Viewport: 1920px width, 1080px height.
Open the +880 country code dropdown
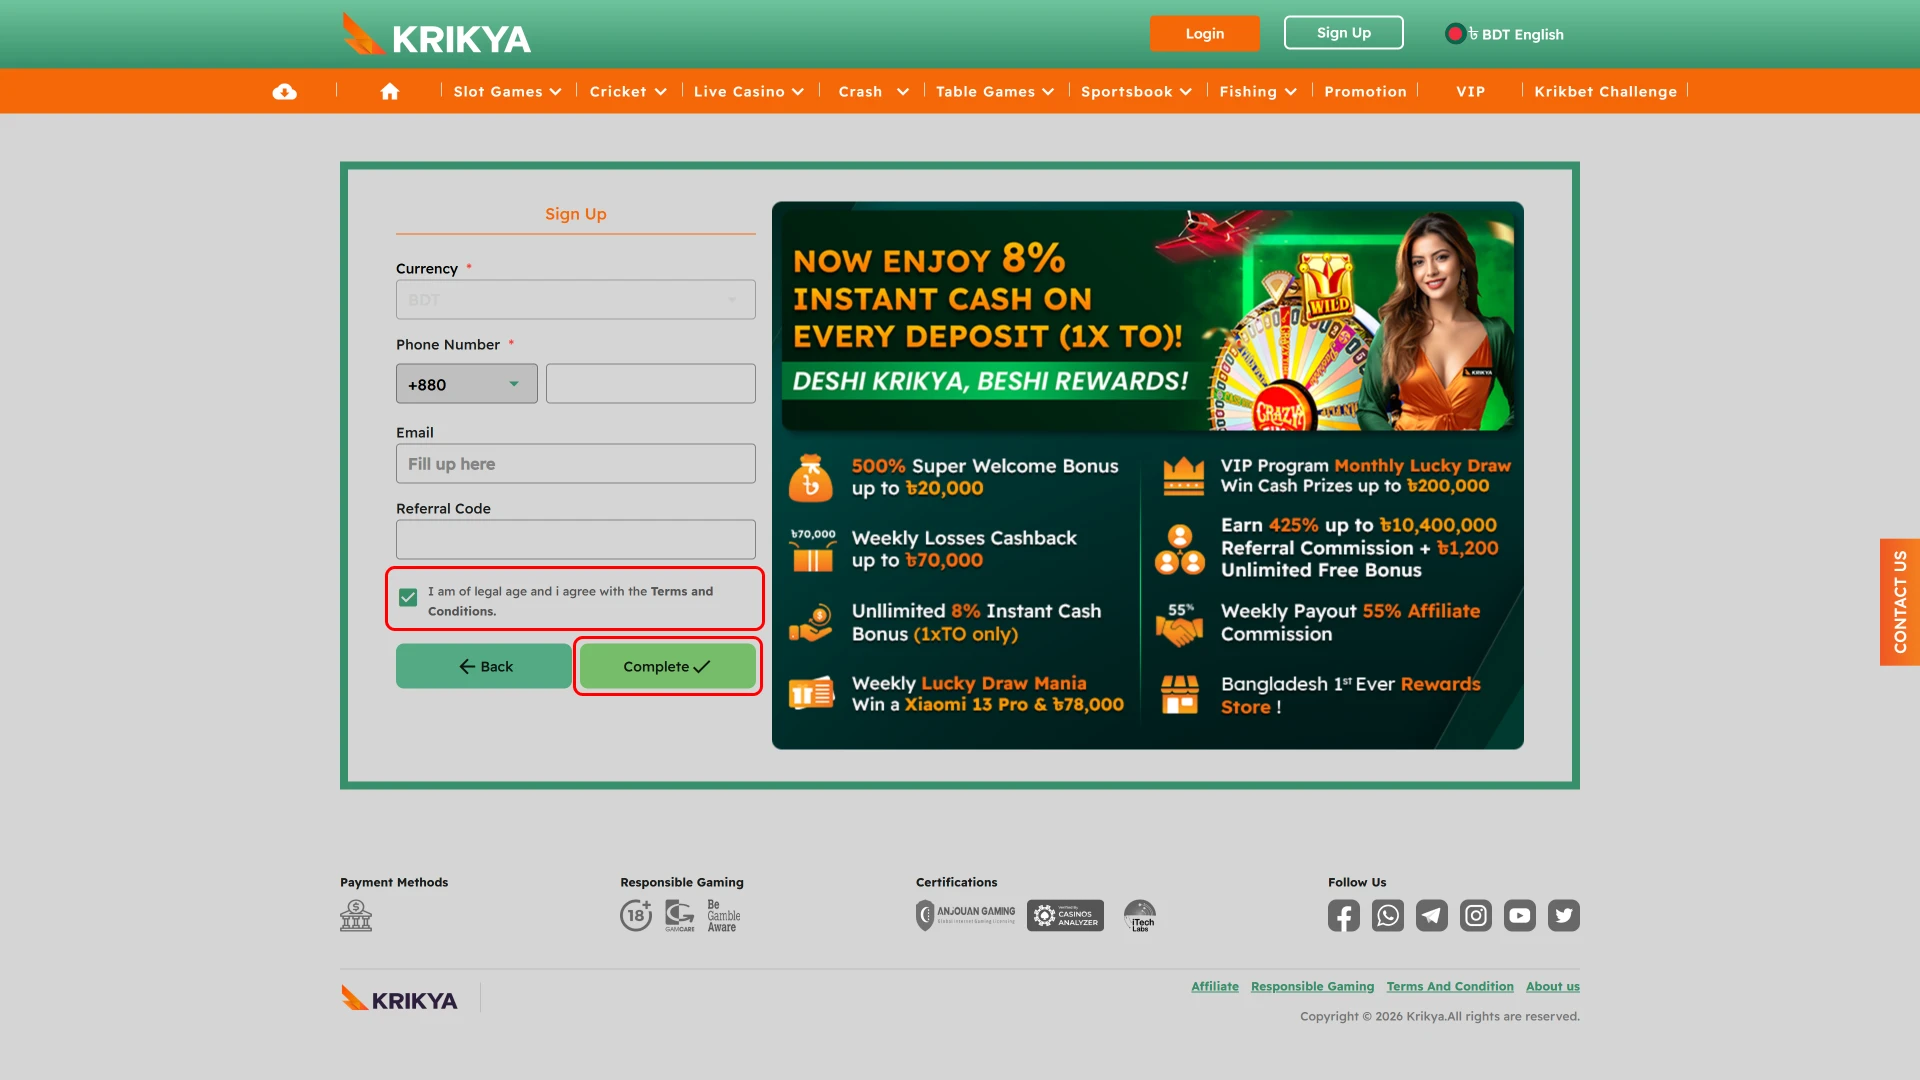tap(466, 383)
